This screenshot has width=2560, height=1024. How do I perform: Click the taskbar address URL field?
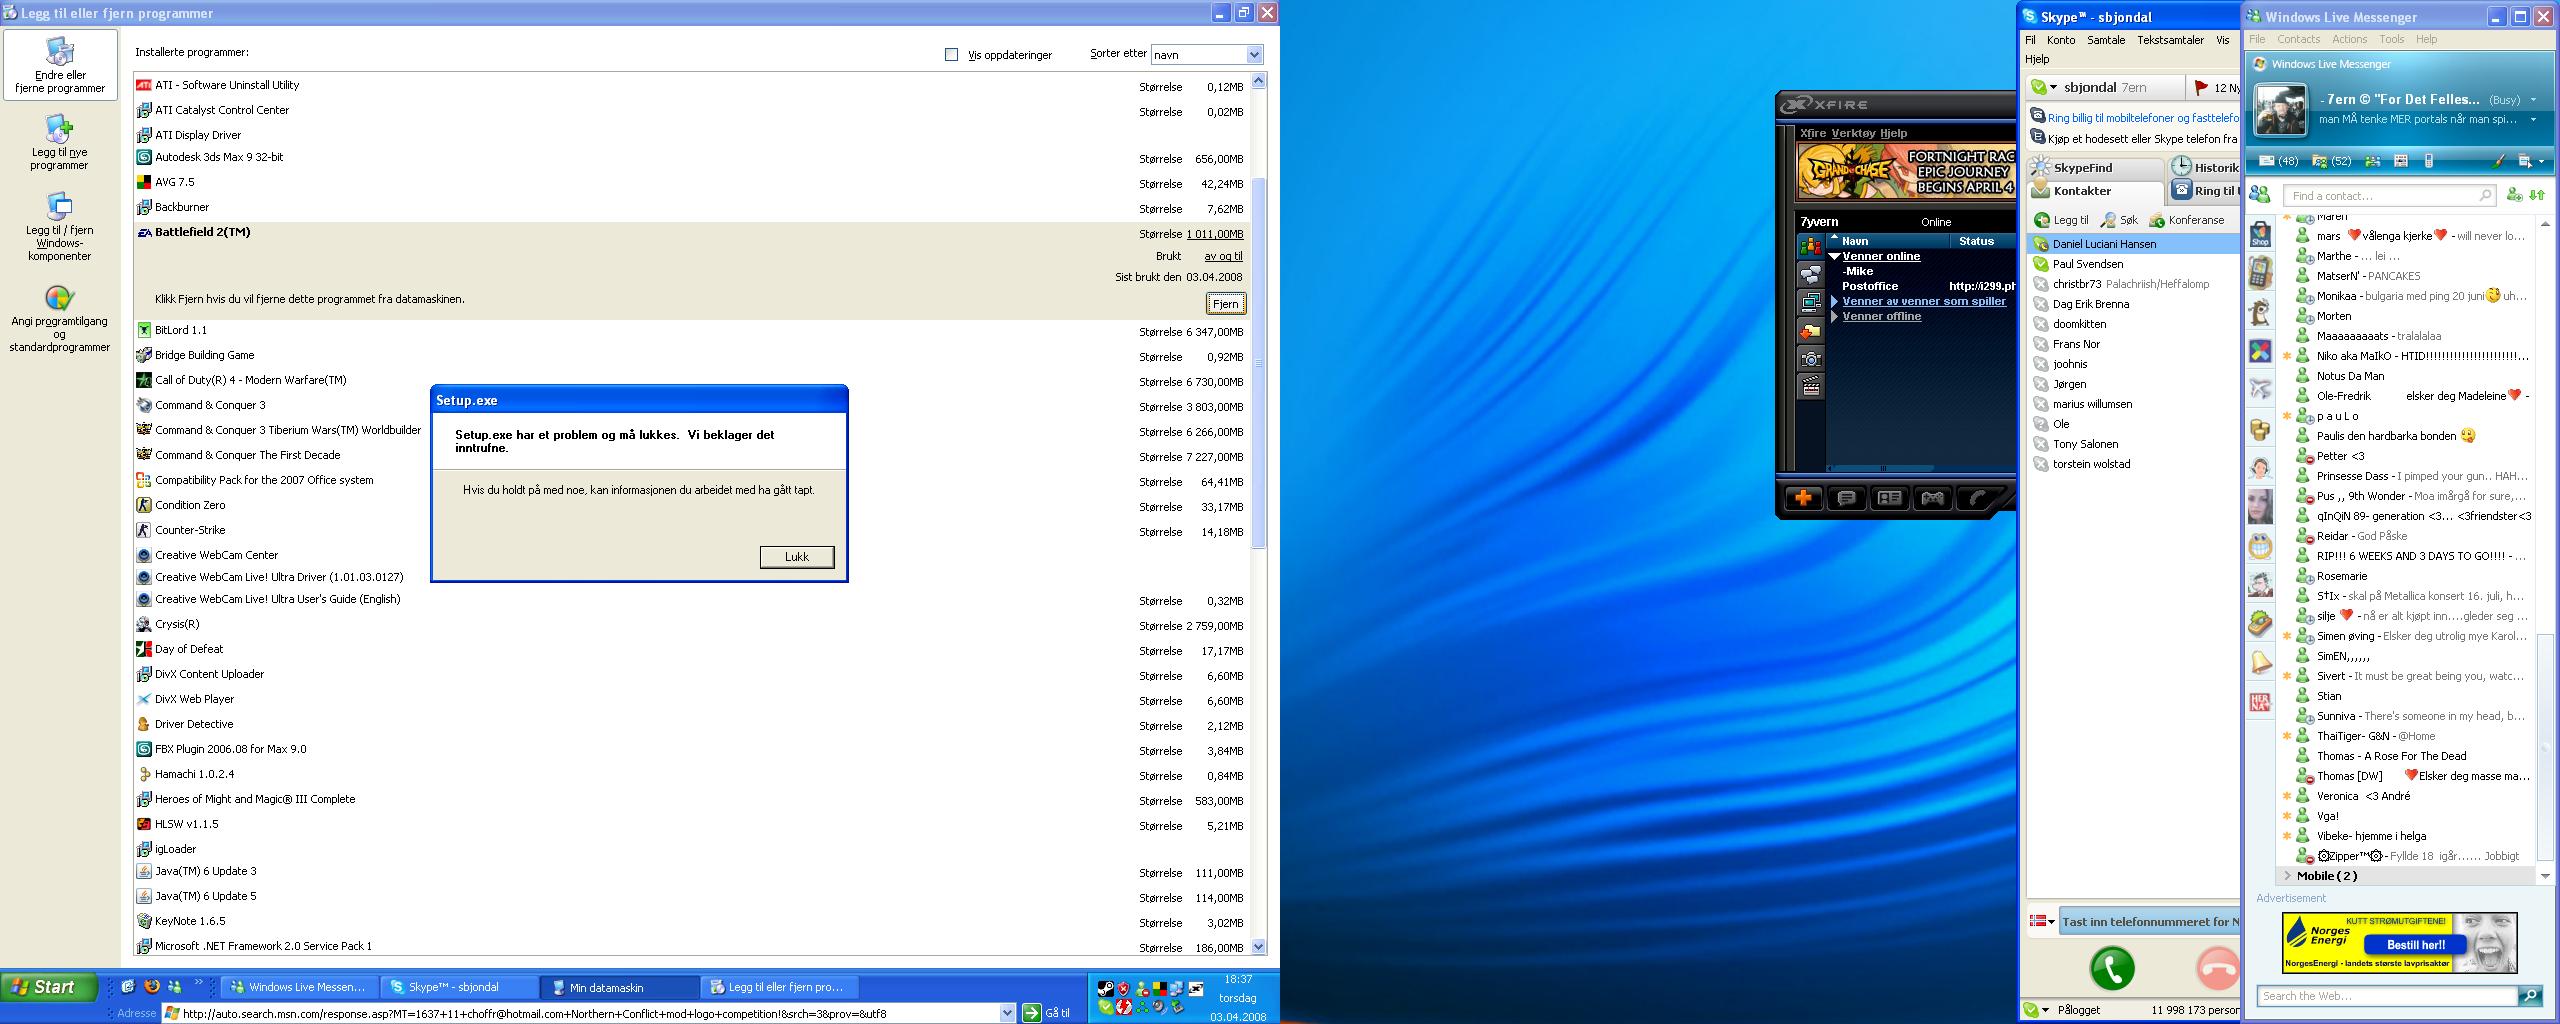580,1013
